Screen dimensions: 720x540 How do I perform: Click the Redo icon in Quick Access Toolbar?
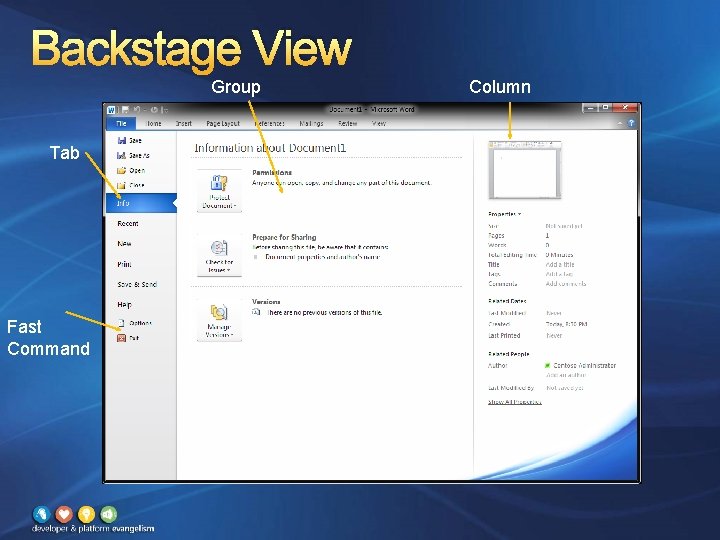(x=154, y=110)
